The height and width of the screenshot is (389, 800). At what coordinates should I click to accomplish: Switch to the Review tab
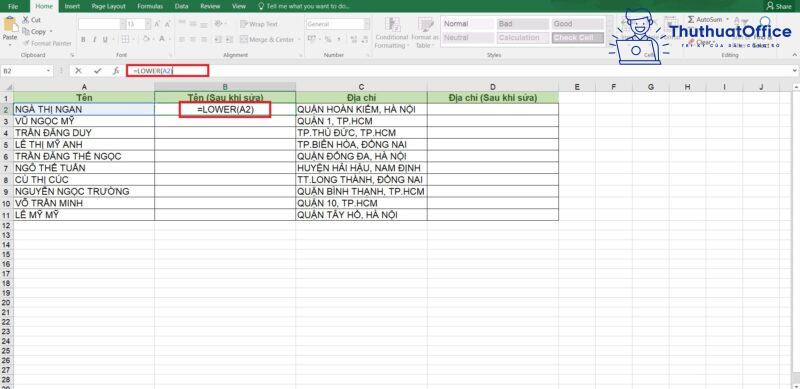[x=210, y=6]
